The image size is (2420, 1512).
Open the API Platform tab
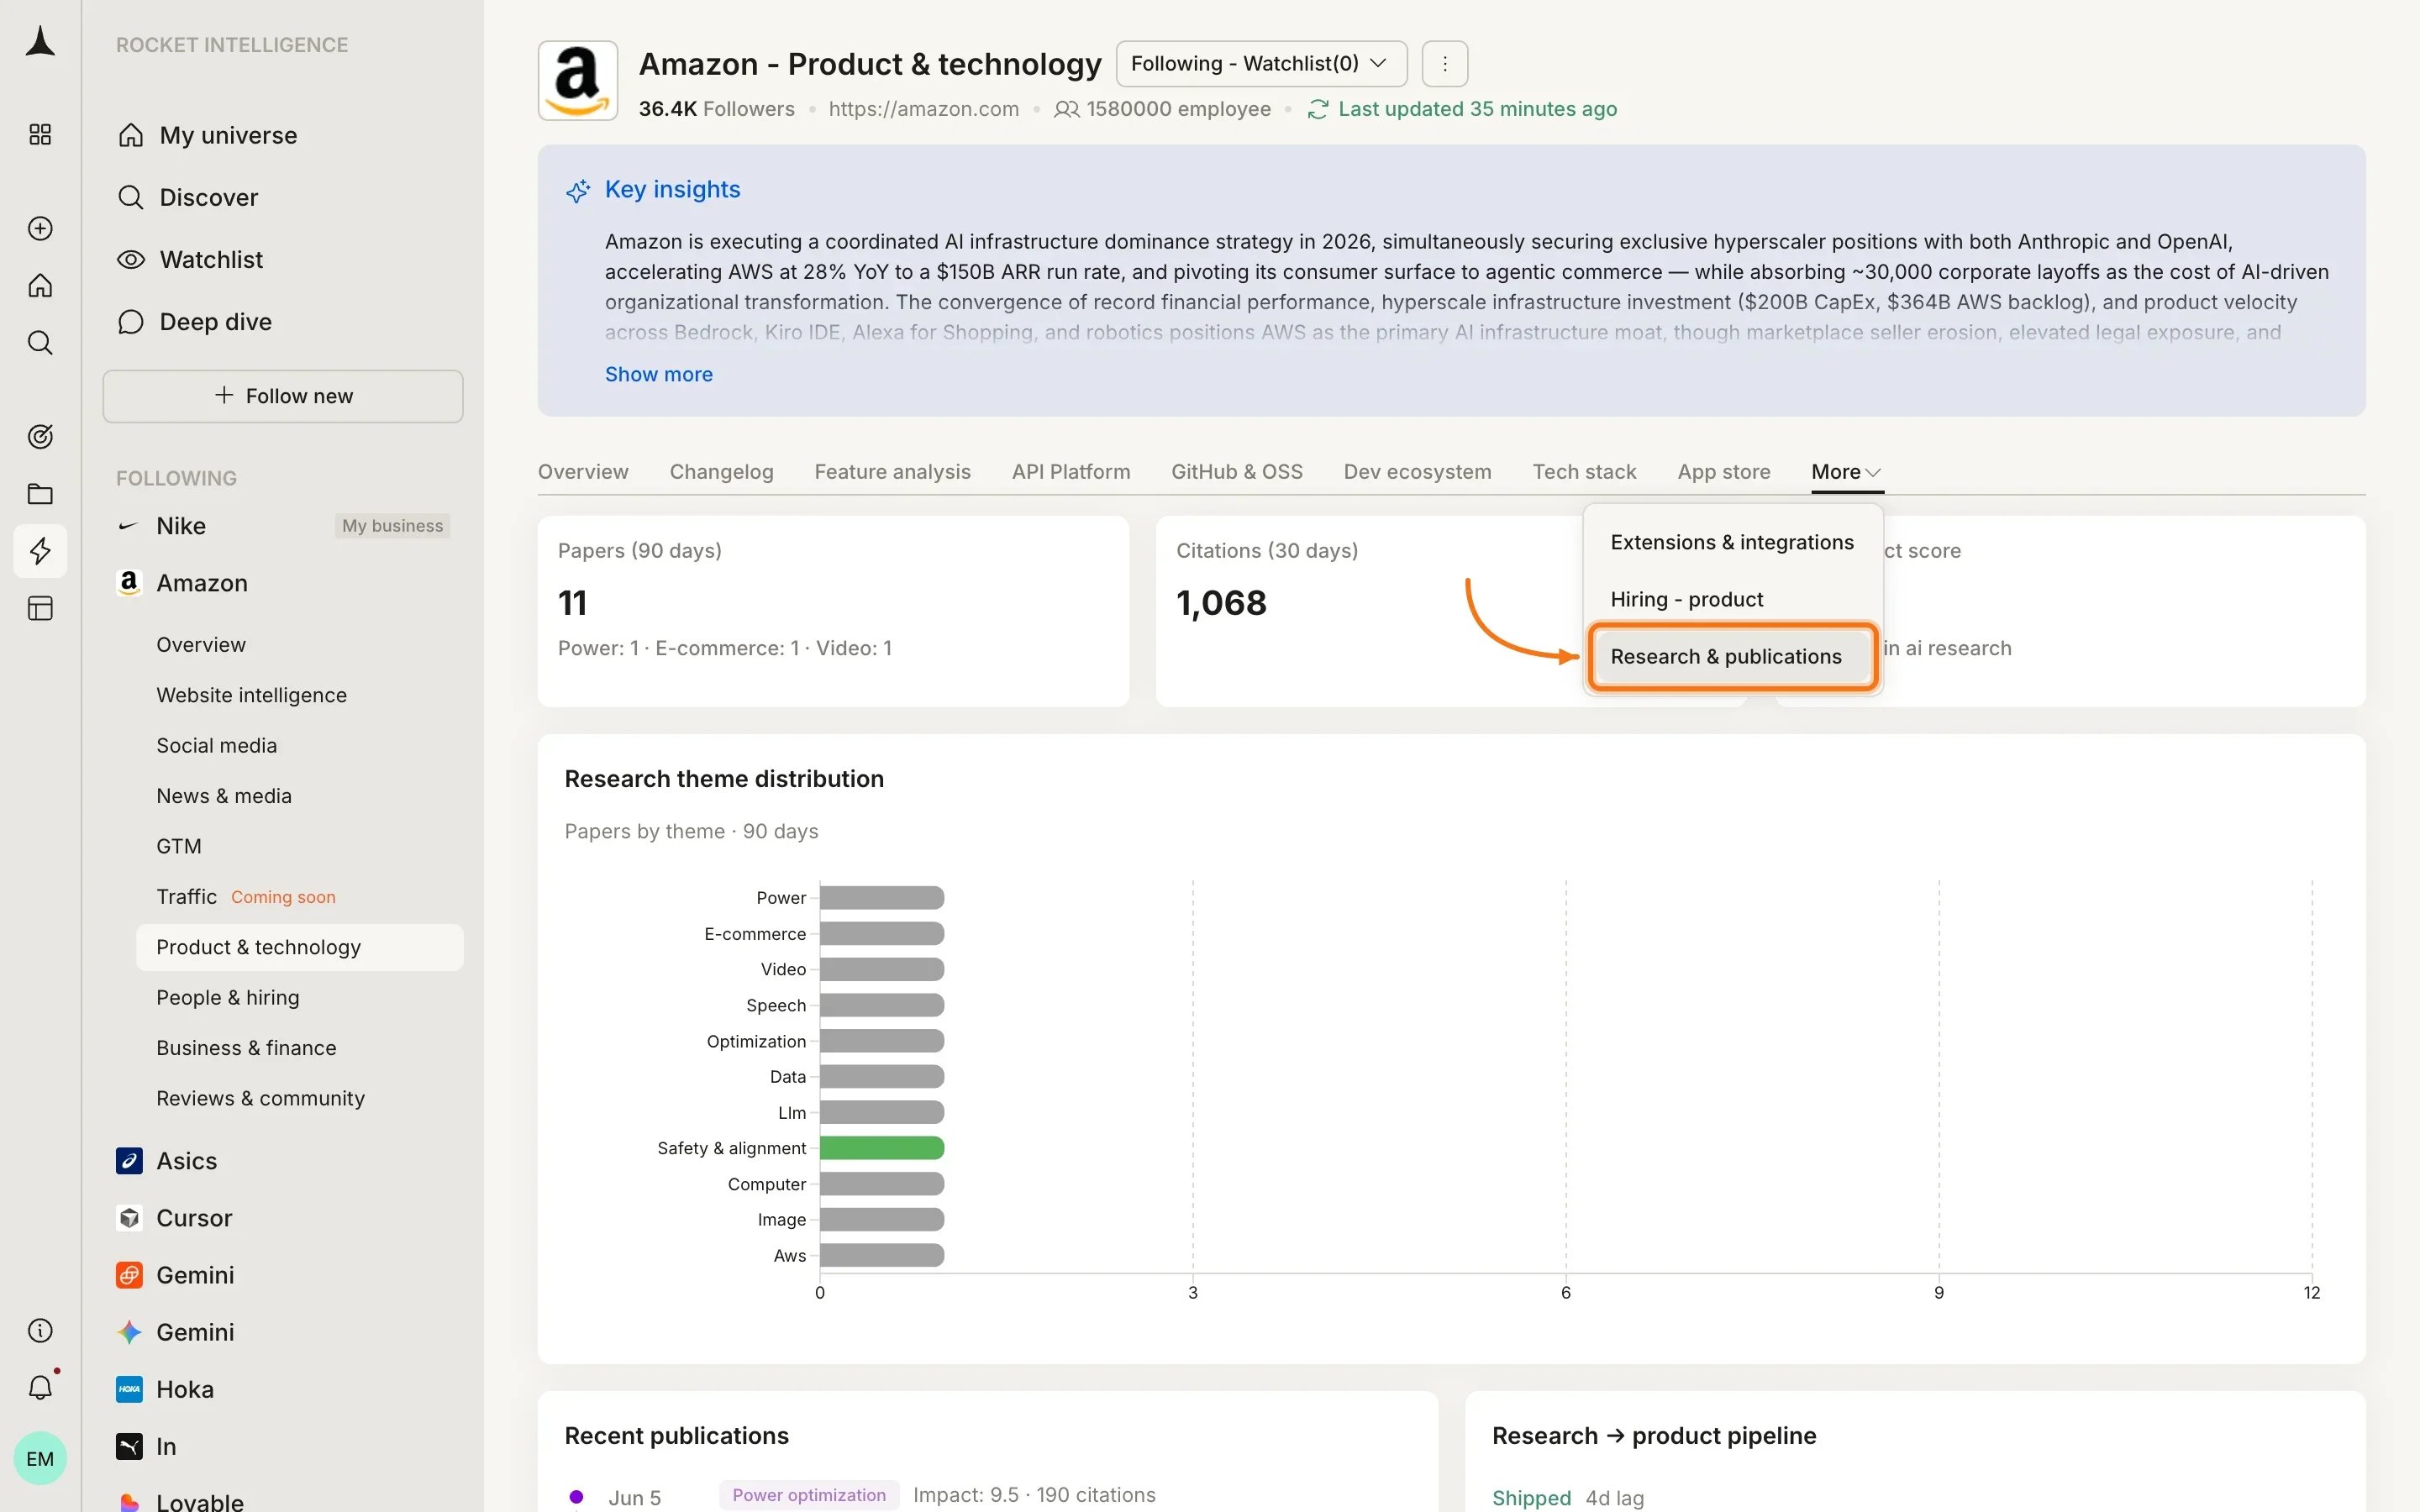1071,472
